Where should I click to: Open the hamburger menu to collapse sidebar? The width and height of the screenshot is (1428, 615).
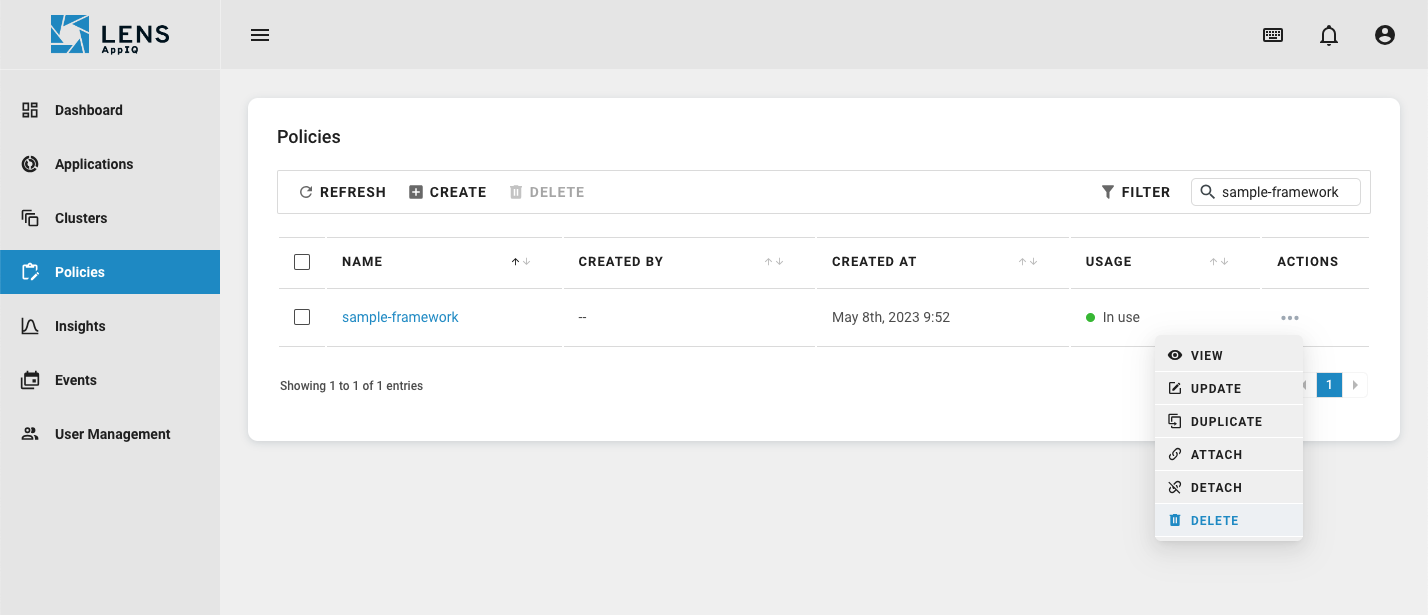260,35
